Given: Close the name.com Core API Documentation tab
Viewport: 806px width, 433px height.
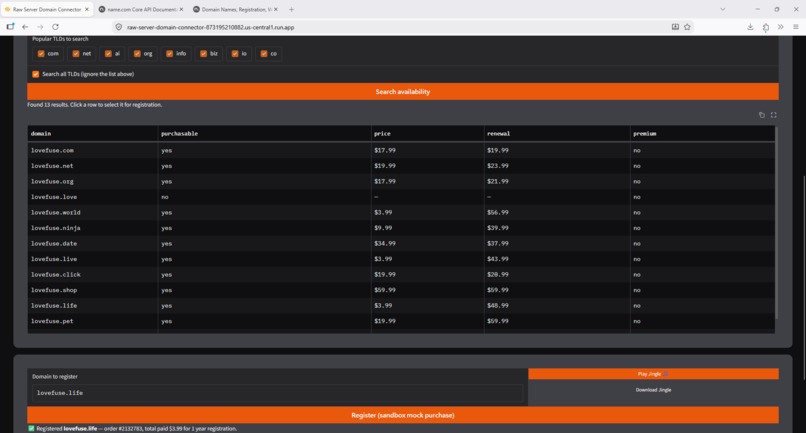Looking at the screenshot, I should pyautogui.click(x=181, y=9).
